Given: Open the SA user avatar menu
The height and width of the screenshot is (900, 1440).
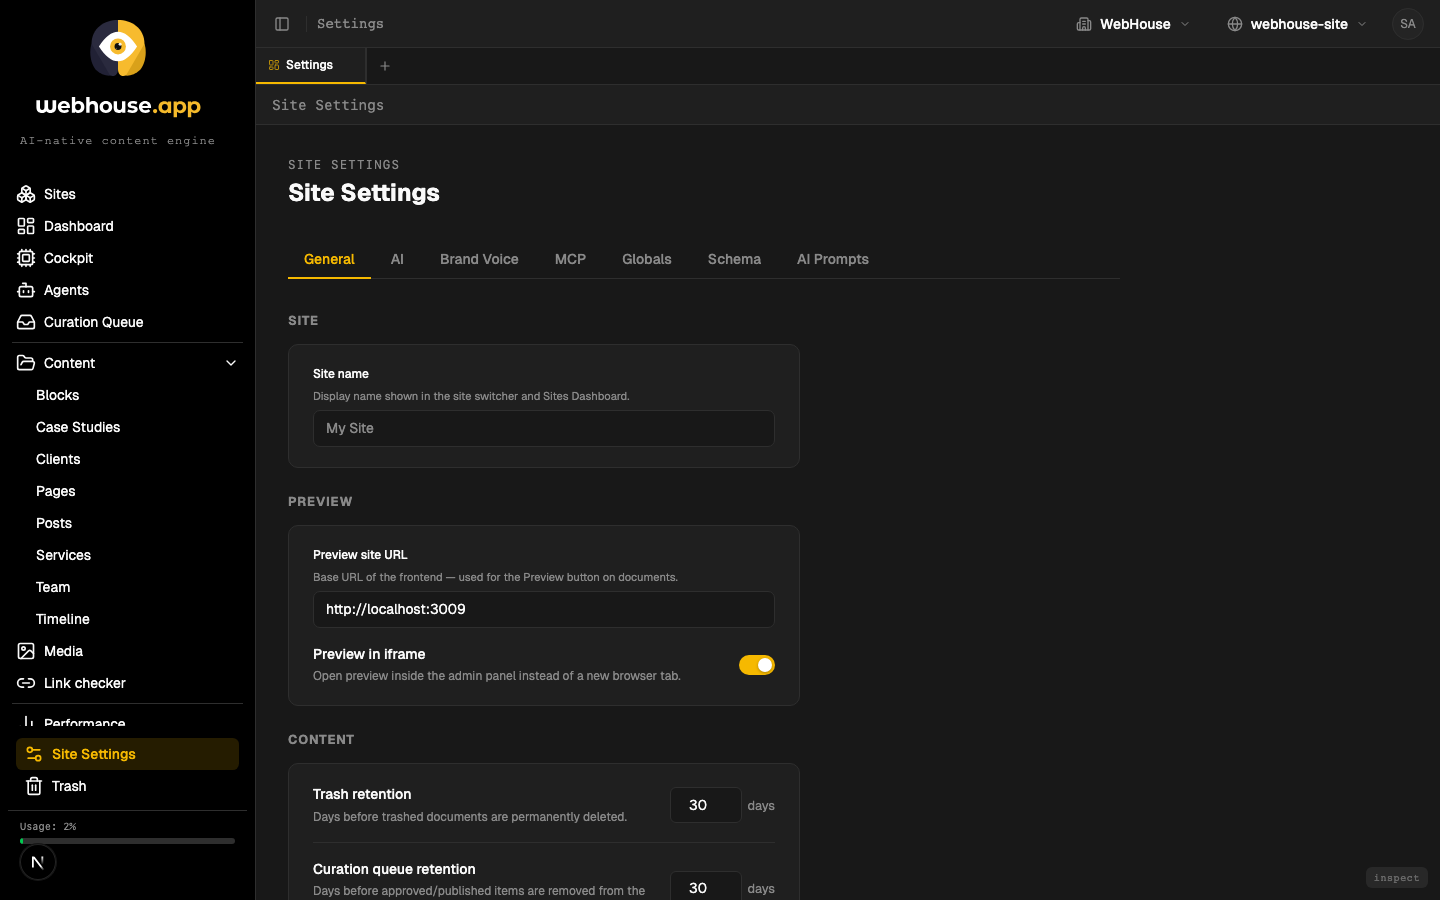Looking at the screenshot, I should coord(1408,24).
